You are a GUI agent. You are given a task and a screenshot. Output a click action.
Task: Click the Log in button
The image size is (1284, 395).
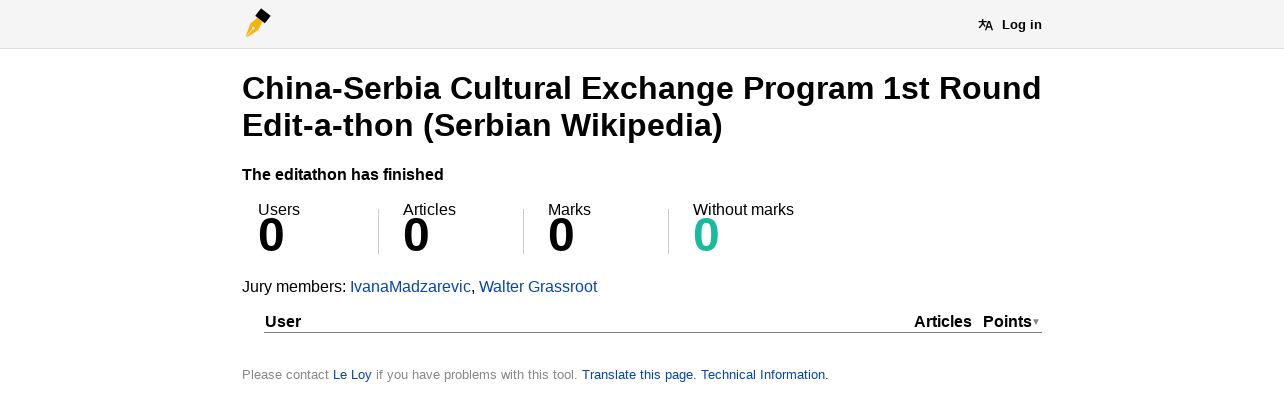pos(1021,25)
